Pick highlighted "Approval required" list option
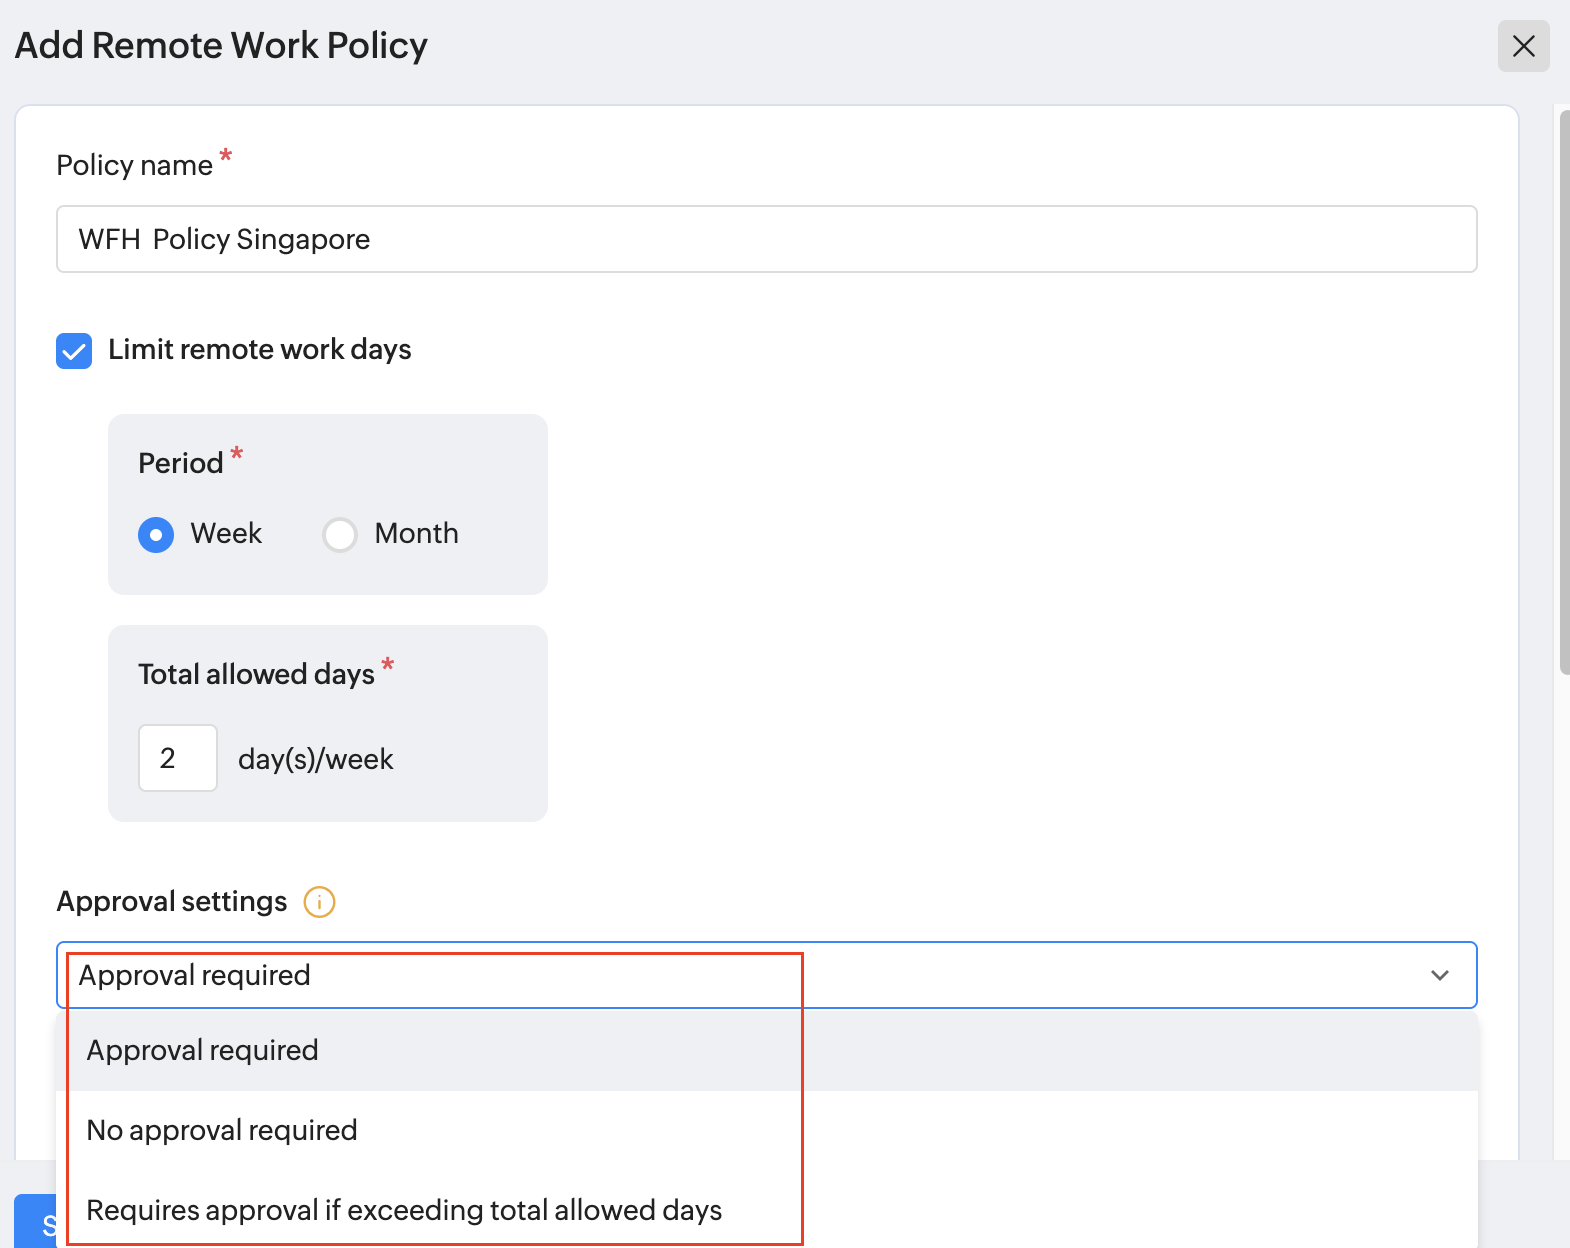The height and width of the screenshot is (1248, 1570). [203, 1050]
